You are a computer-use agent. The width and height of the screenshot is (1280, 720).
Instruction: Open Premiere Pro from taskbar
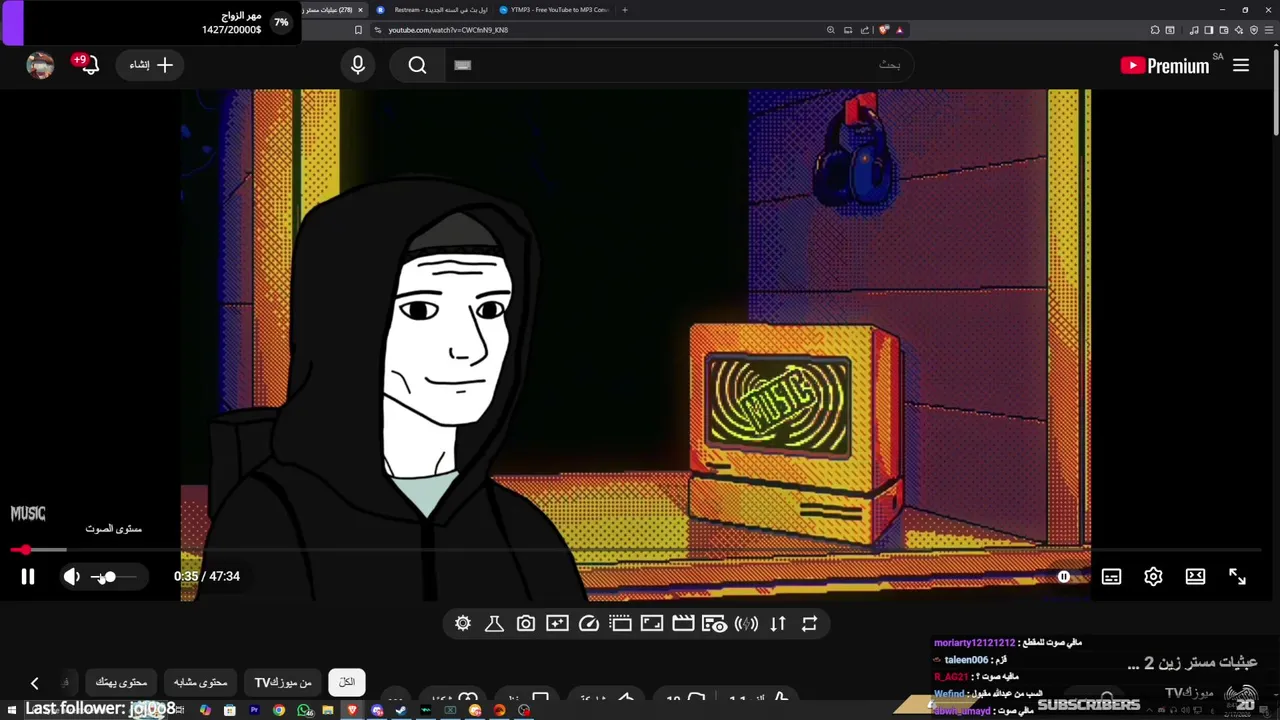pos(255,710)
